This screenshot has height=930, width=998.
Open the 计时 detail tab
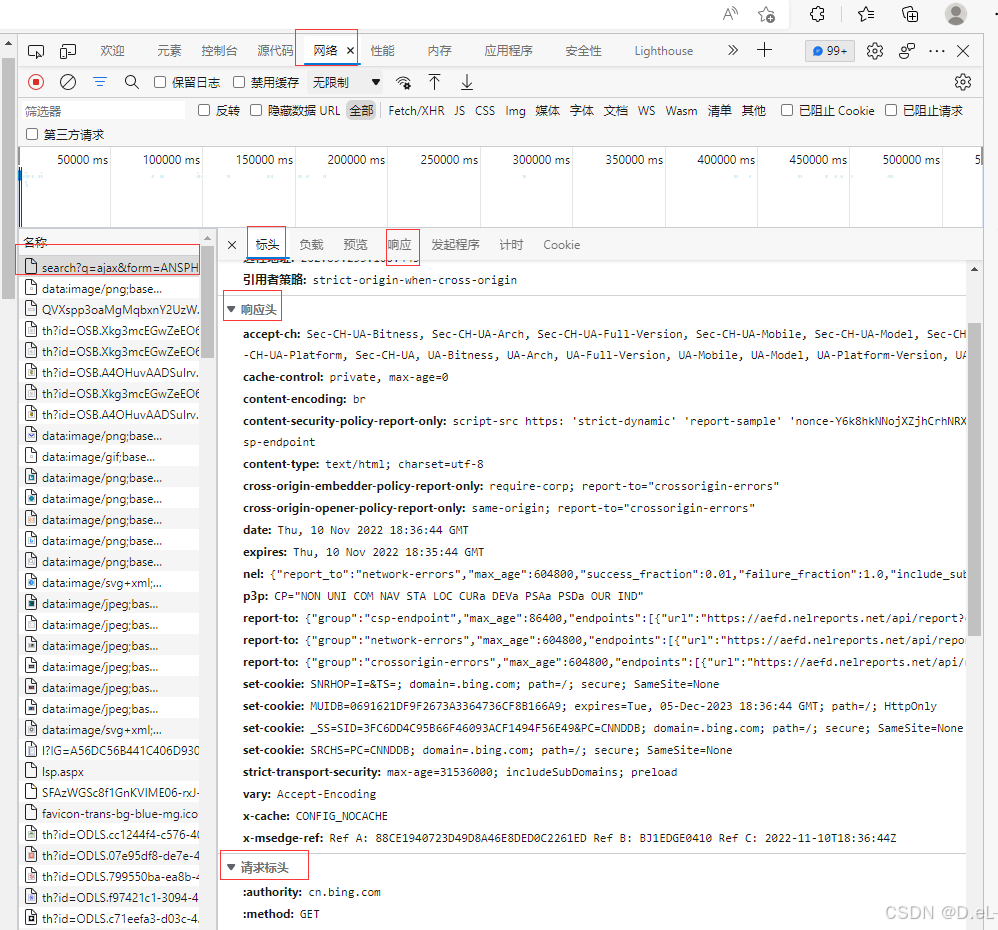(x=511, y=245)
